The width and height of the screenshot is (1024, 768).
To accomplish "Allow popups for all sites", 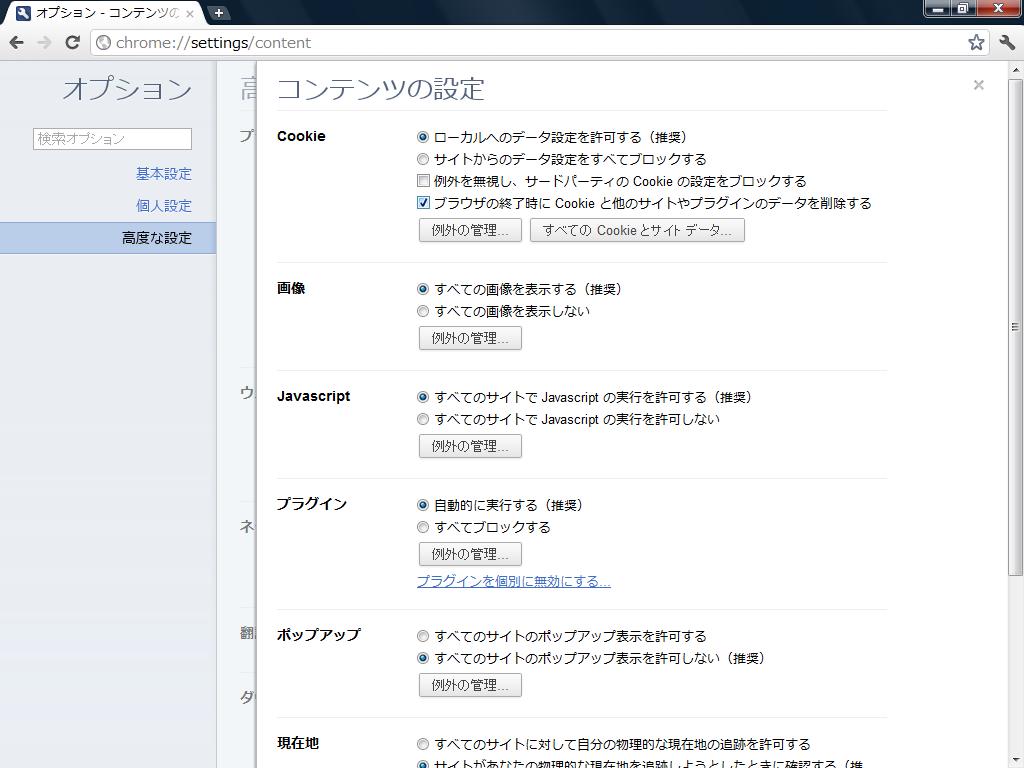I will pos(423,635).
